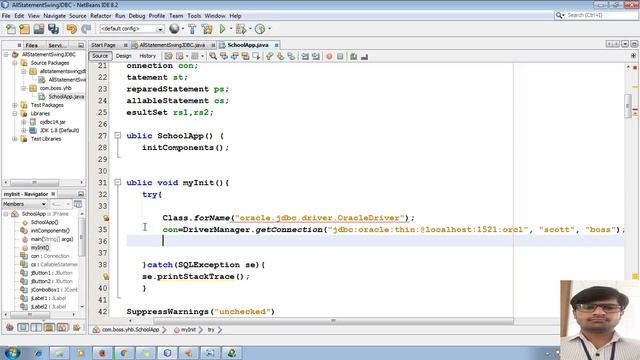Run the project with green play icon
The image size is (640, 360).
222,29
